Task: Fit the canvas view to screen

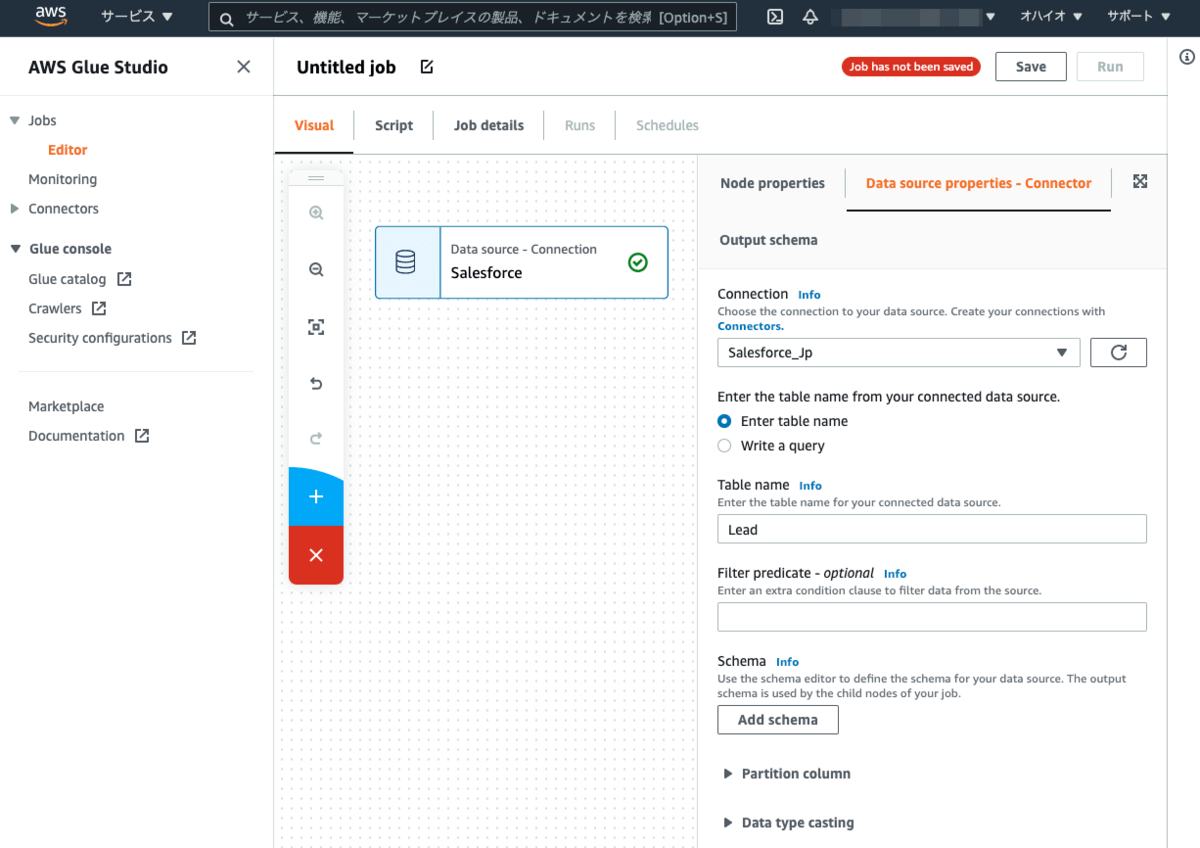Action: 316,327
